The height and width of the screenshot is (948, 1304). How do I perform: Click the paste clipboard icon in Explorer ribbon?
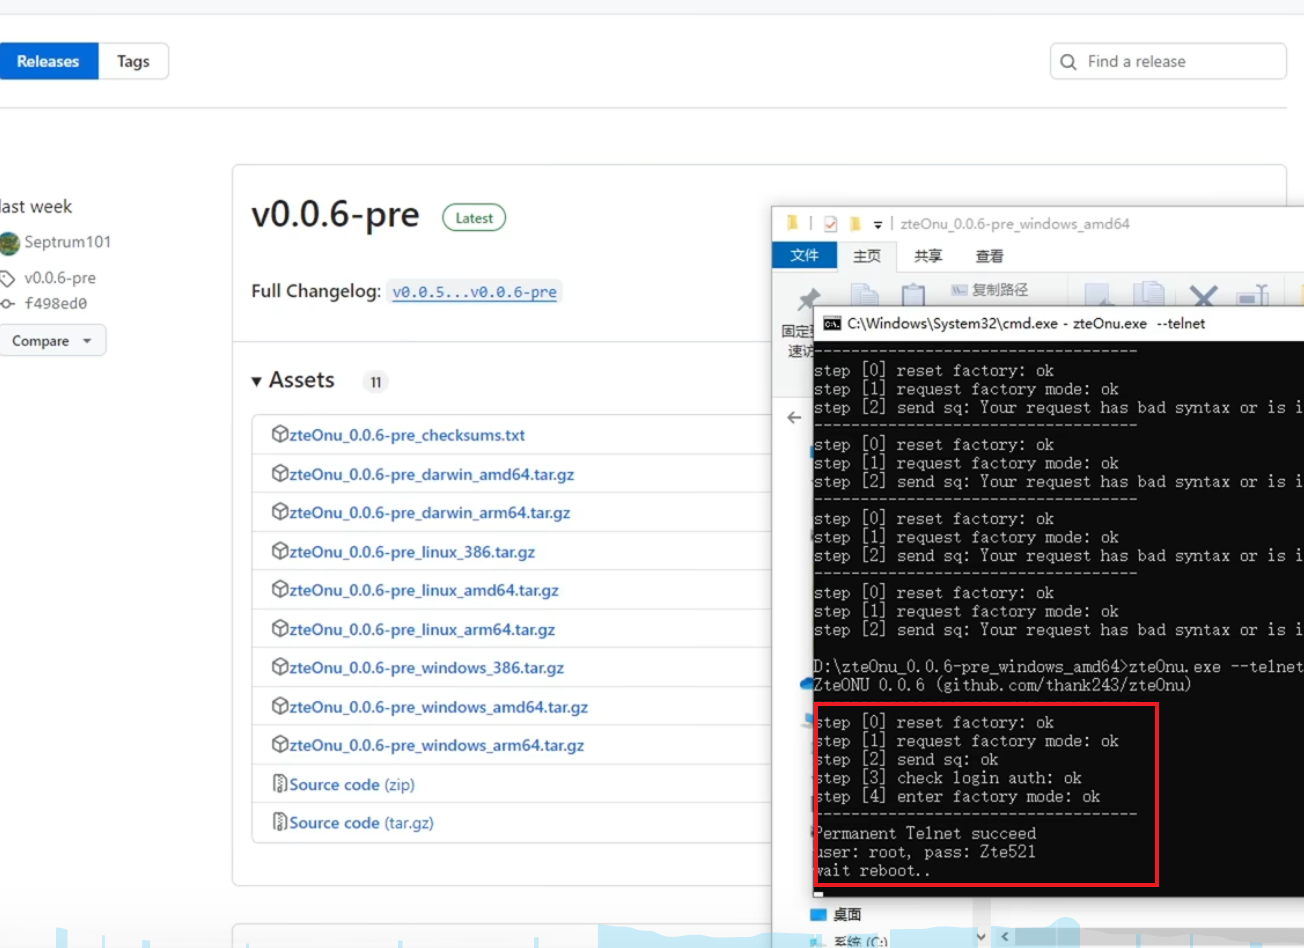tap(912, 294)
